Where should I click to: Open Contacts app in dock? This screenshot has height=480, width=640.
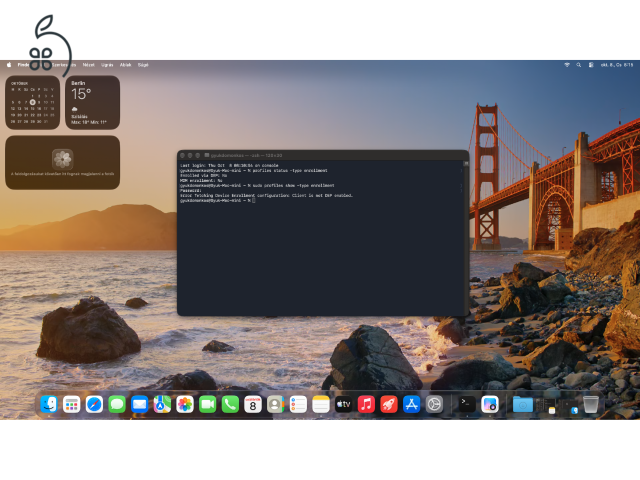(x=276, y=404)
